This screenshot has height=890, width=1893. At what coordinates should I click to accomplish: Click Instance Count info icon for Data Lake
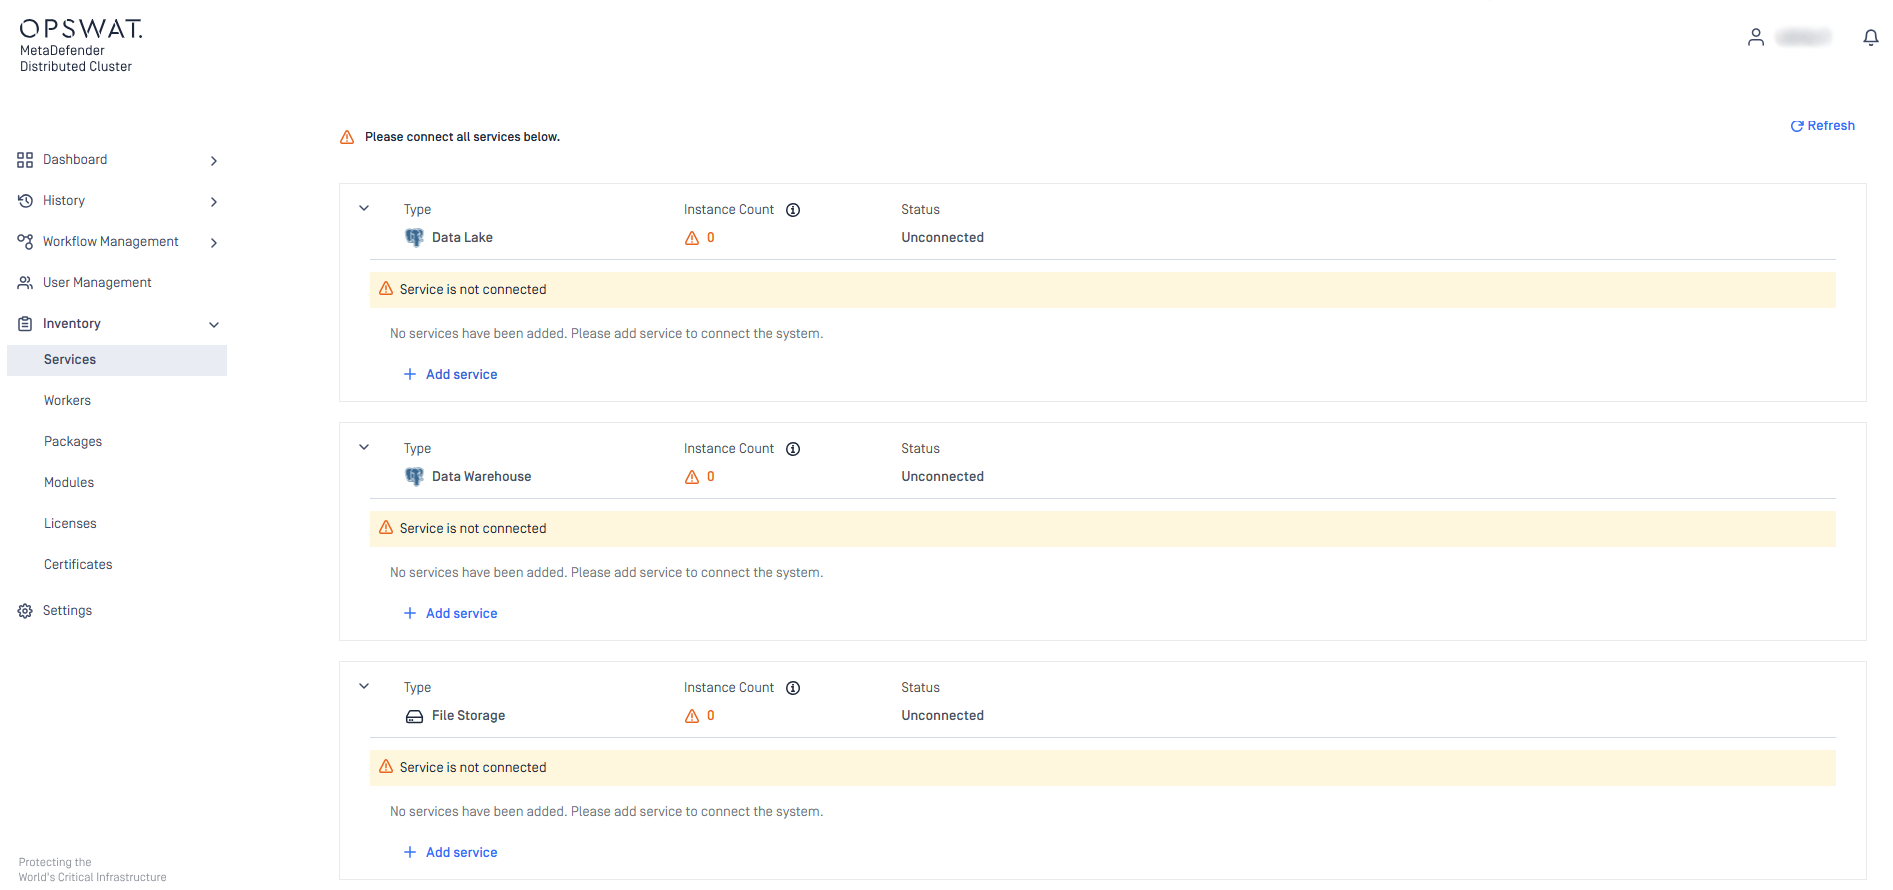pos(793,210)
